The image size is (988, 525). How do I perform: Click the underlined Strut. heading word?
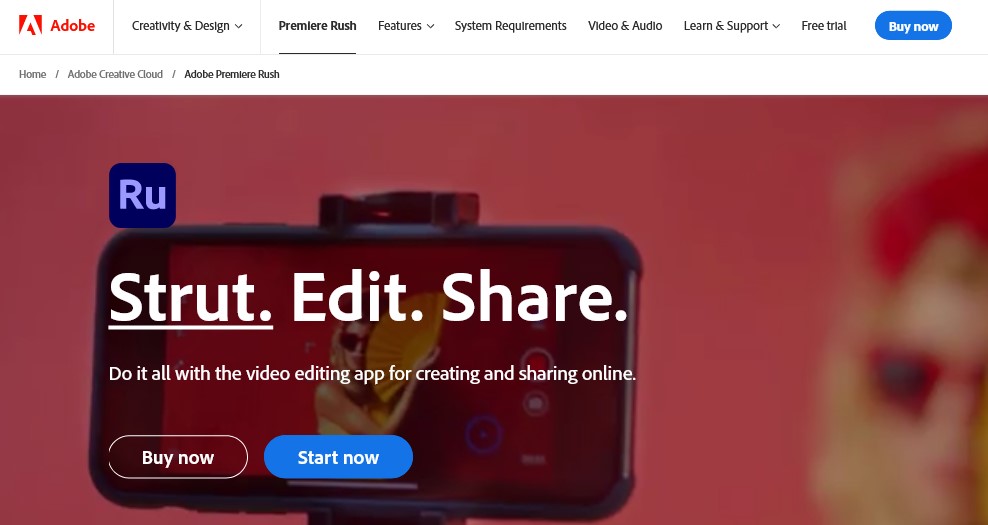coord(191,297)
